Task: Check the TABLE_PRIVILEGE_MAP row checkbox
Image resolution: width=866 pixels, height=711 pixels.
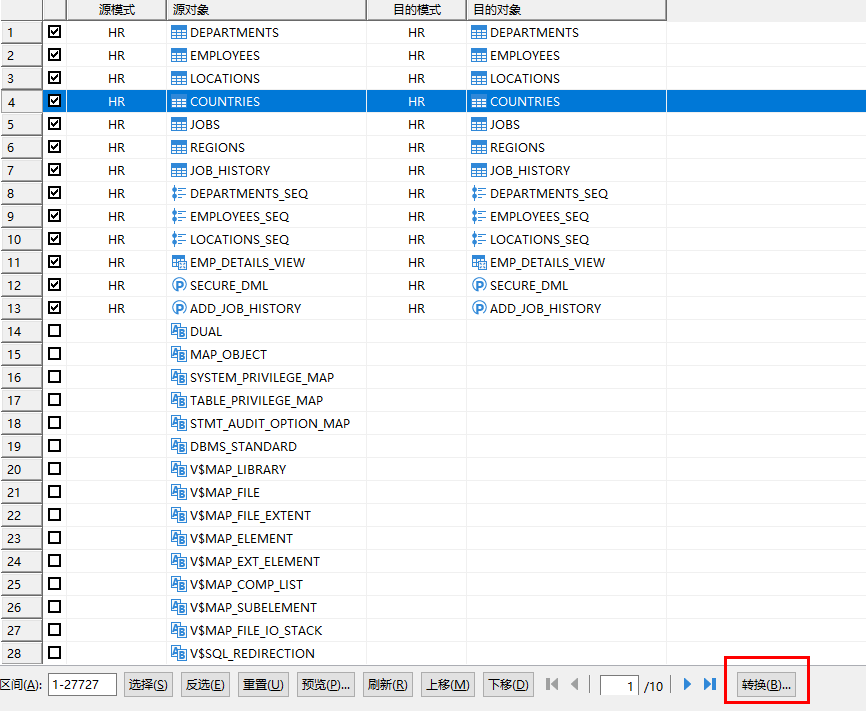Action: tap(54, 399)
